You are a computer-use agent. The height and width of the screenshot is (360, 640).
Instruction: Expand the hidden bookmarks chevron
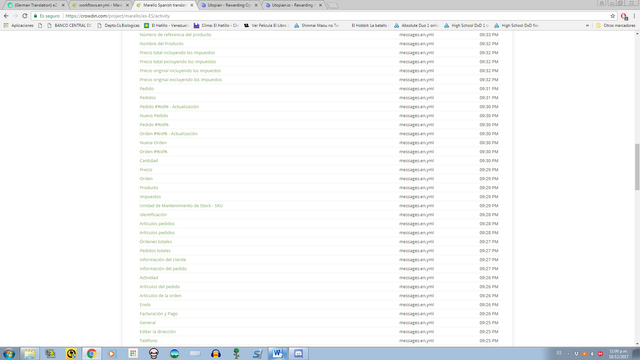587,25
